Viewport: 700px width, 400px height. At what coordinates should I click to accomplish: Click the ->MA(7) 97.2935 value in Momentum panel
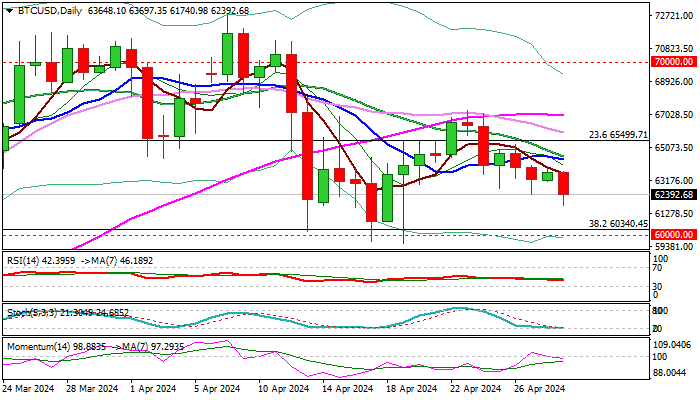click(148, 346)
